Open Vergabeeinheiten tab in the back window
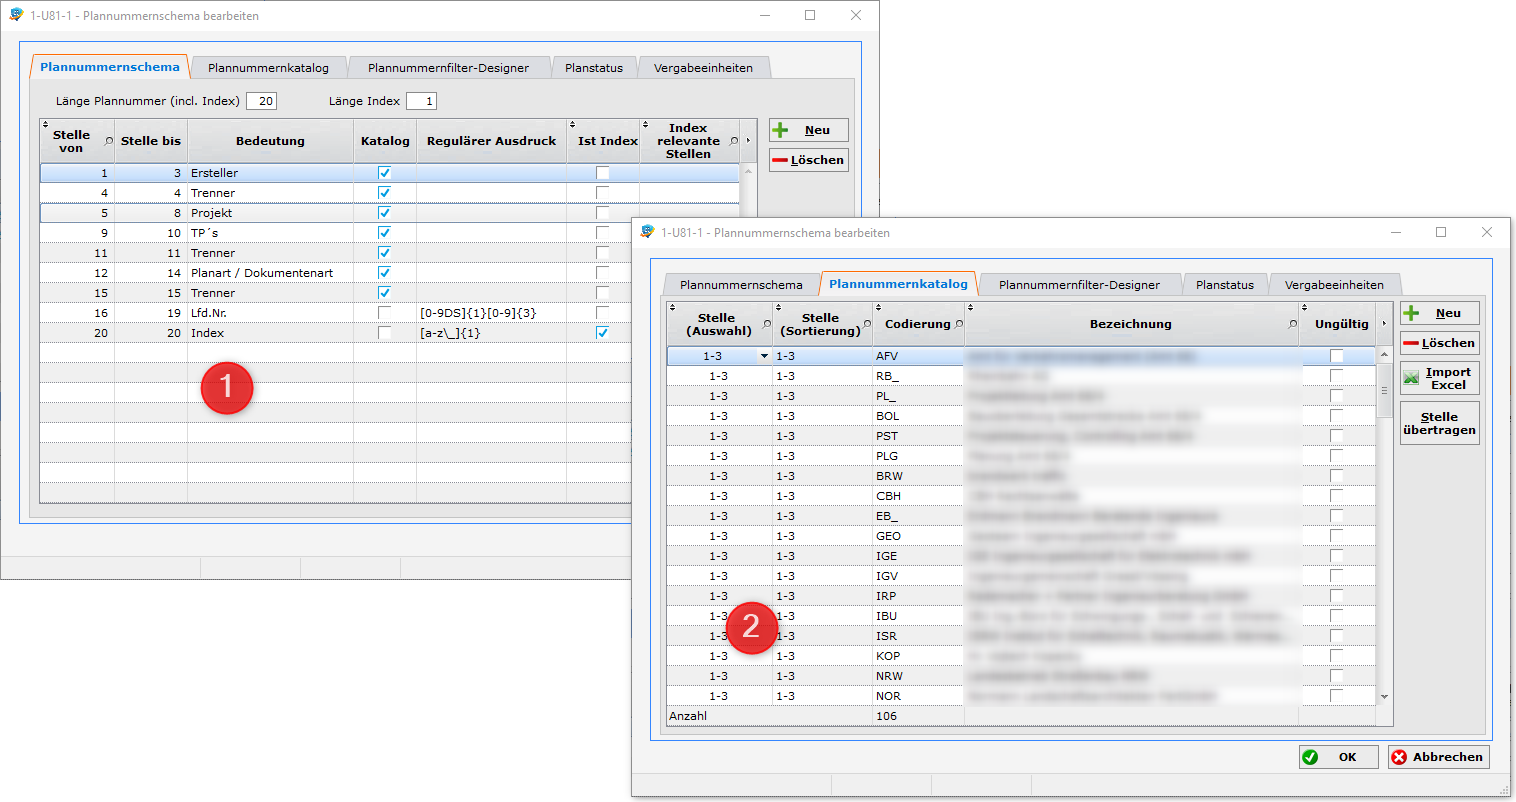1516x802 pixels. click(703, 68)
